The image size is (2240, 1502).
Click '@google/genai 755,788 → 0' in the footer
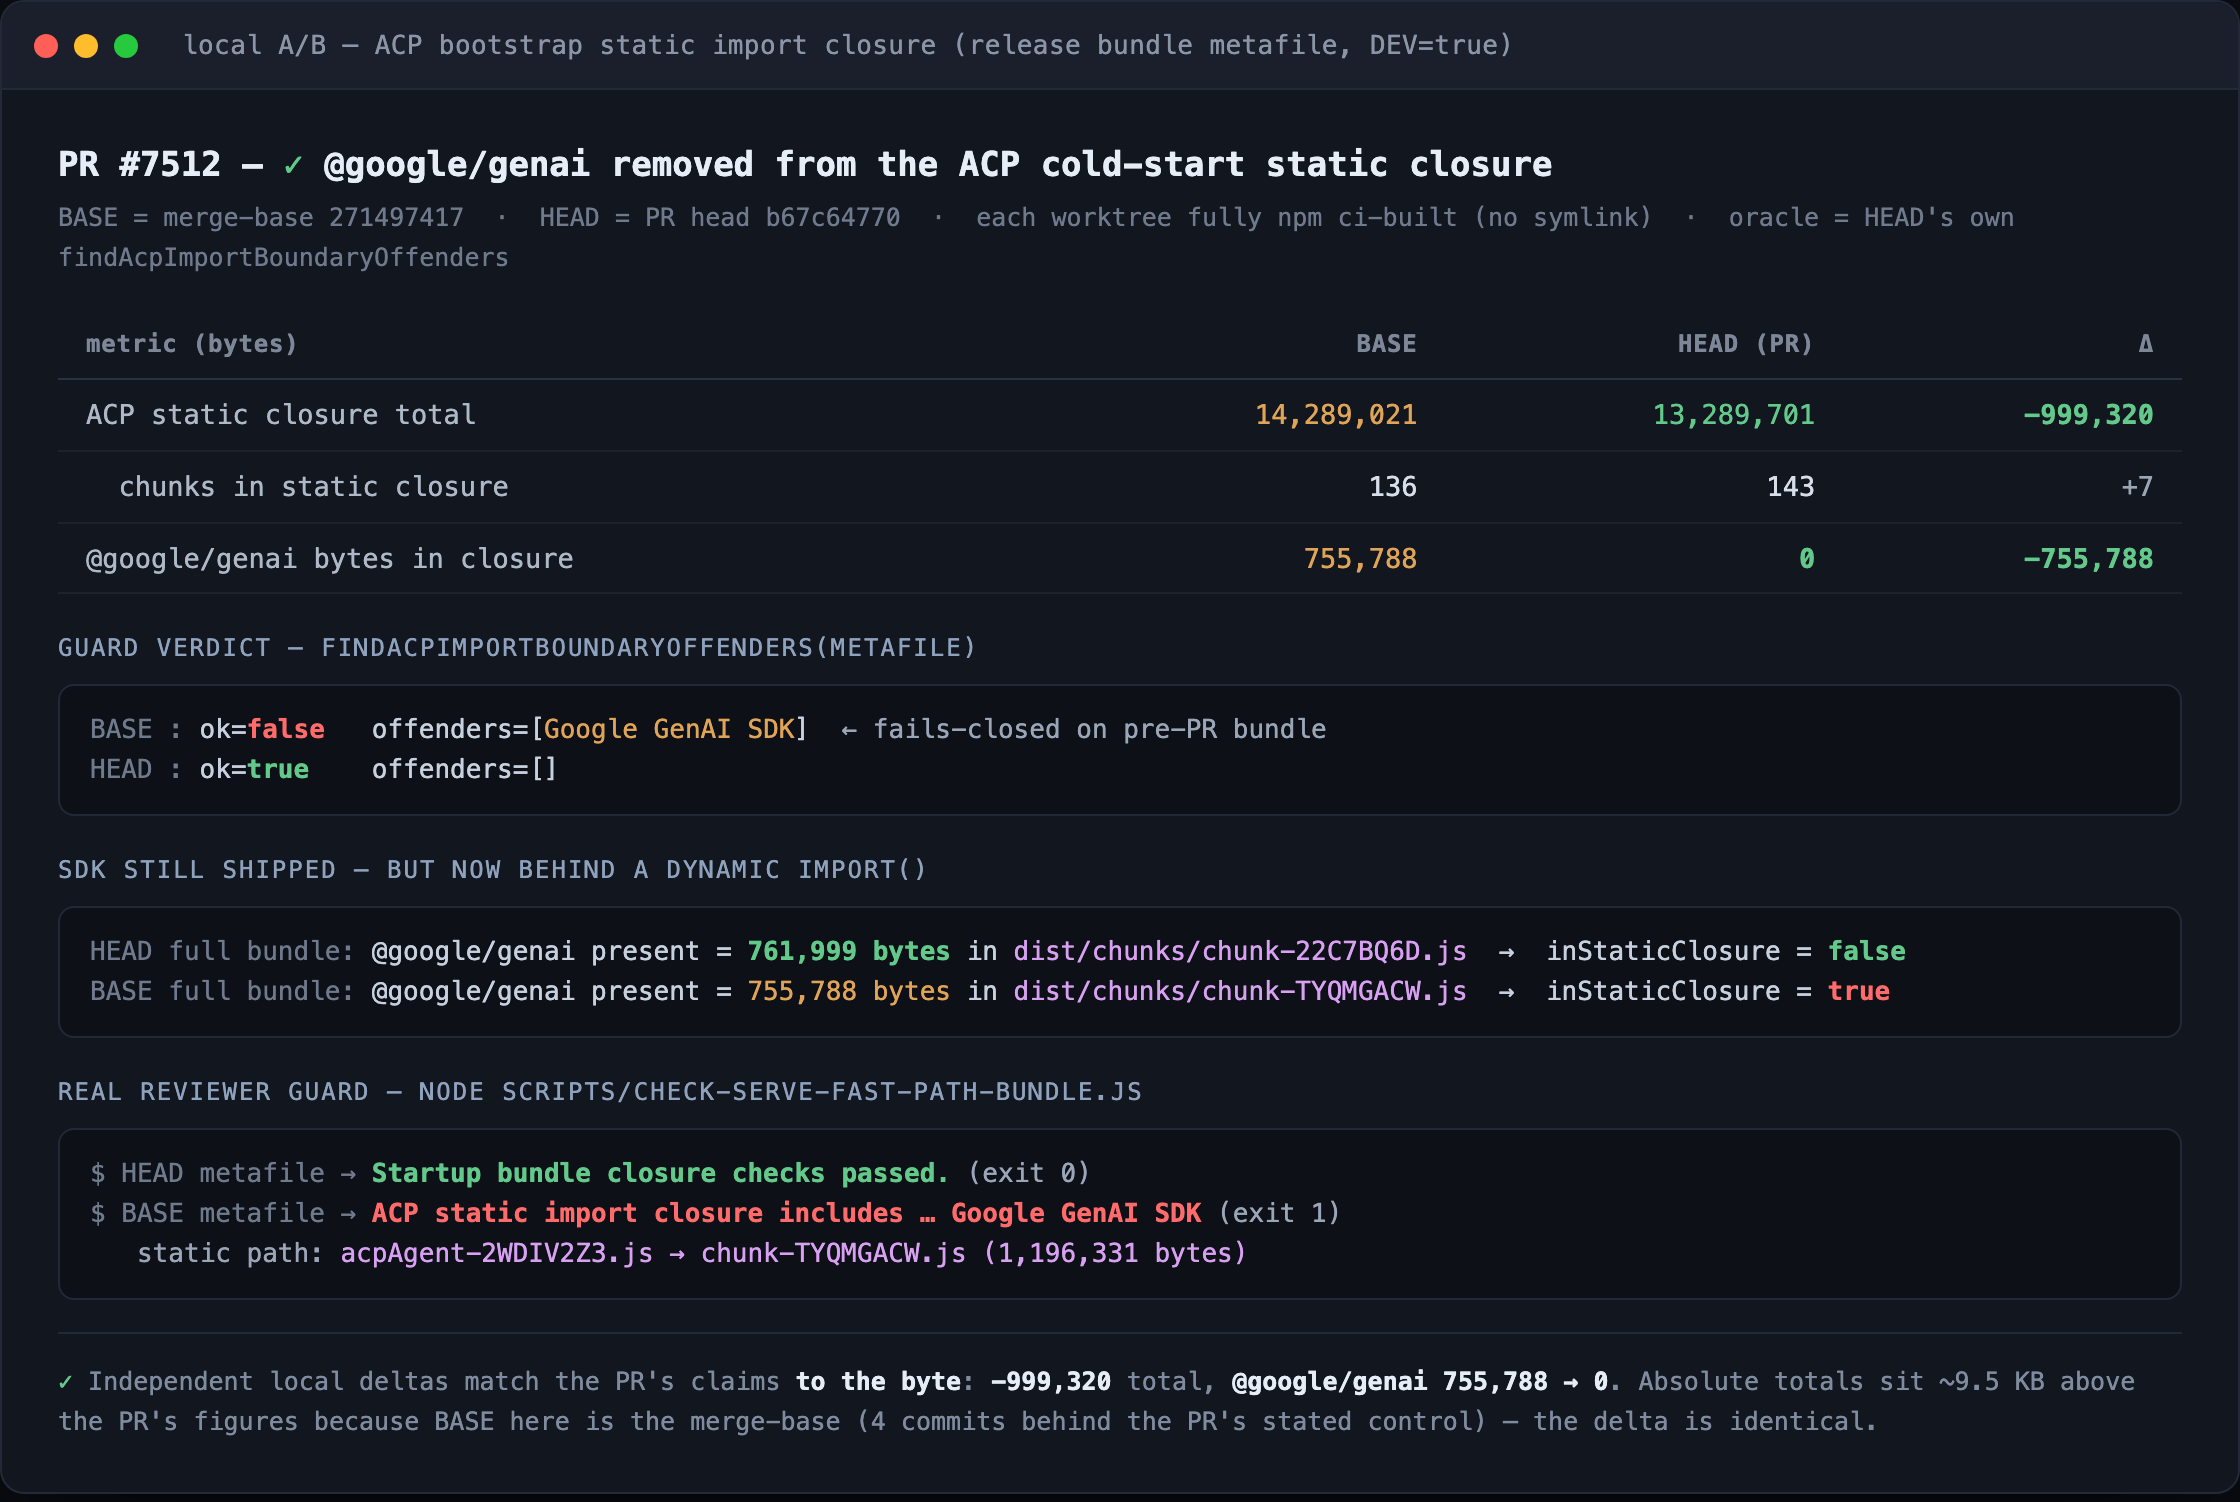pos(1420,1382)
